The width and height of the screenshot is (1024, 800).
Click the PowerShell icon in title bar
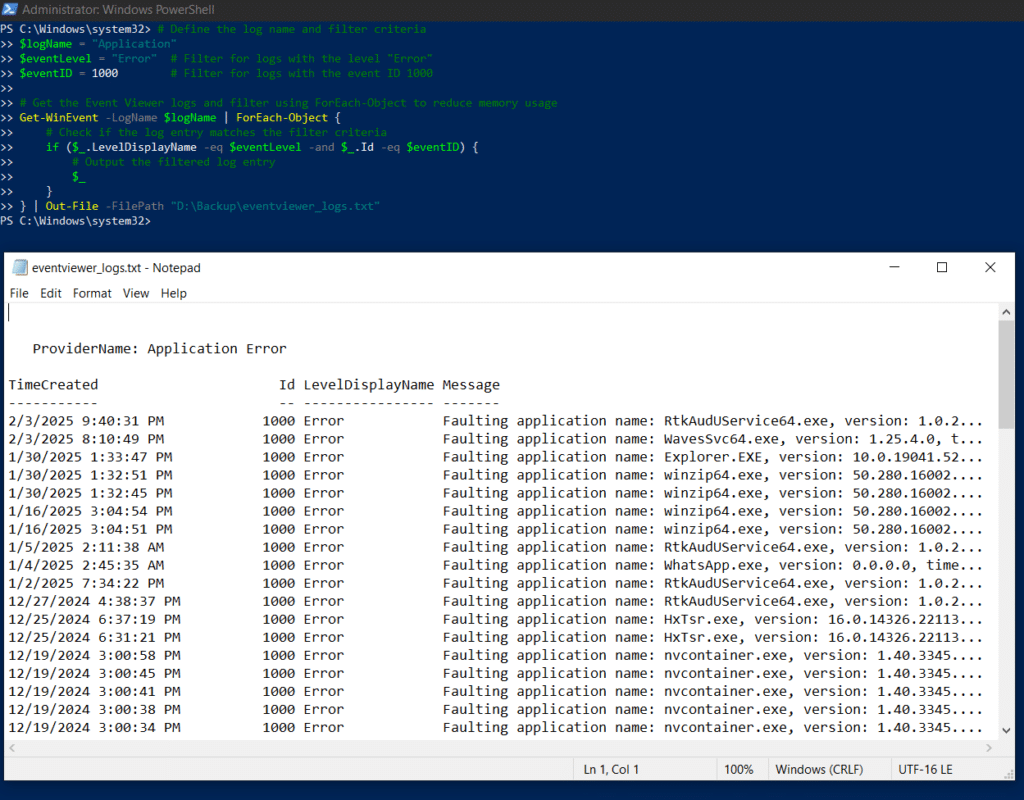(x=9, y=9)
